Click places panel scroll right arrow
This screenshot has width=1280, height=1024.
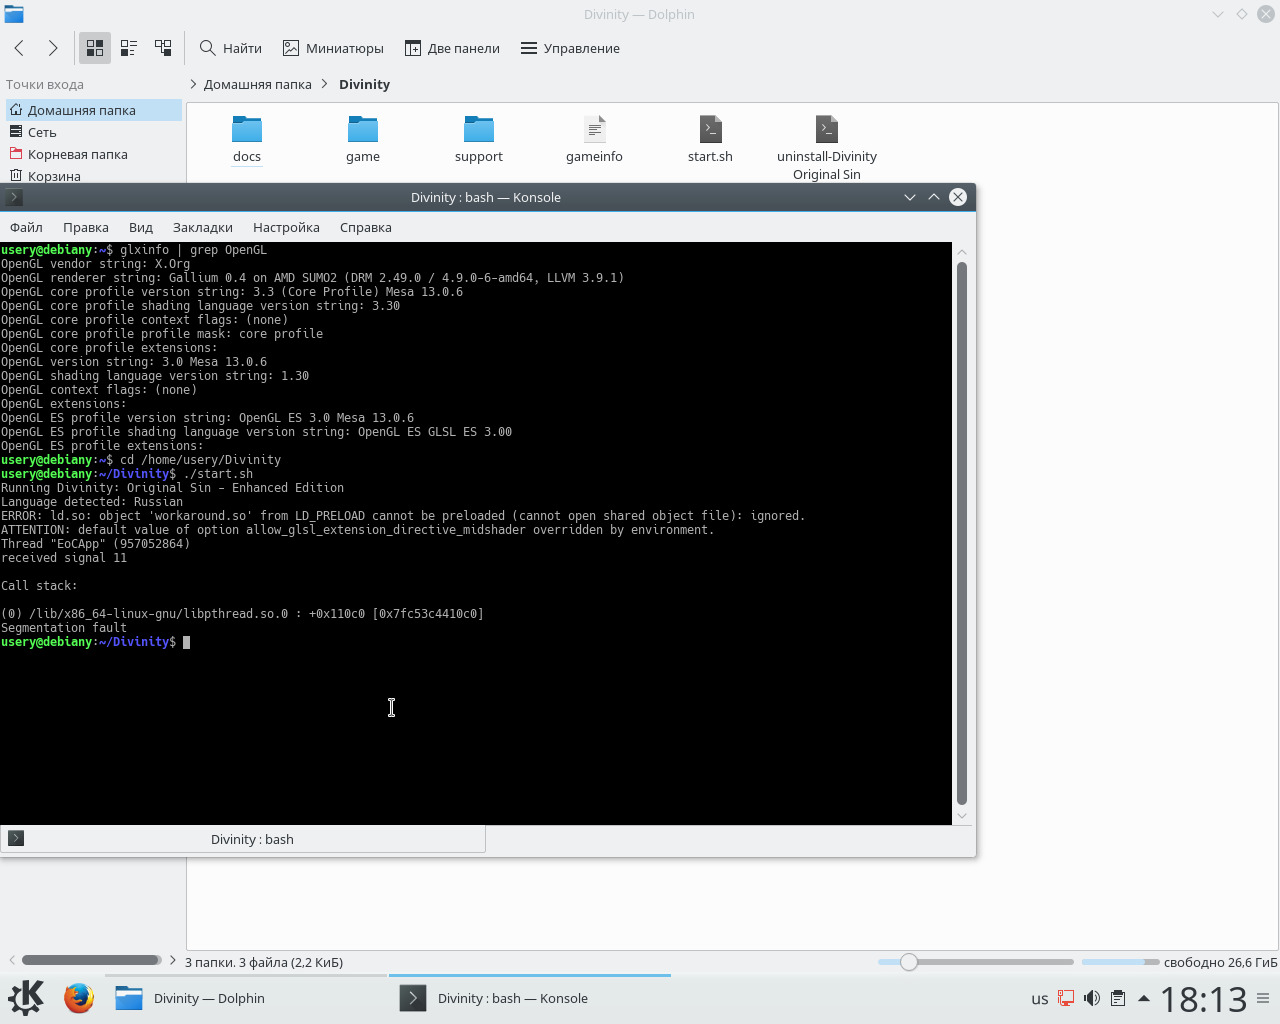(x=173, y=960)
